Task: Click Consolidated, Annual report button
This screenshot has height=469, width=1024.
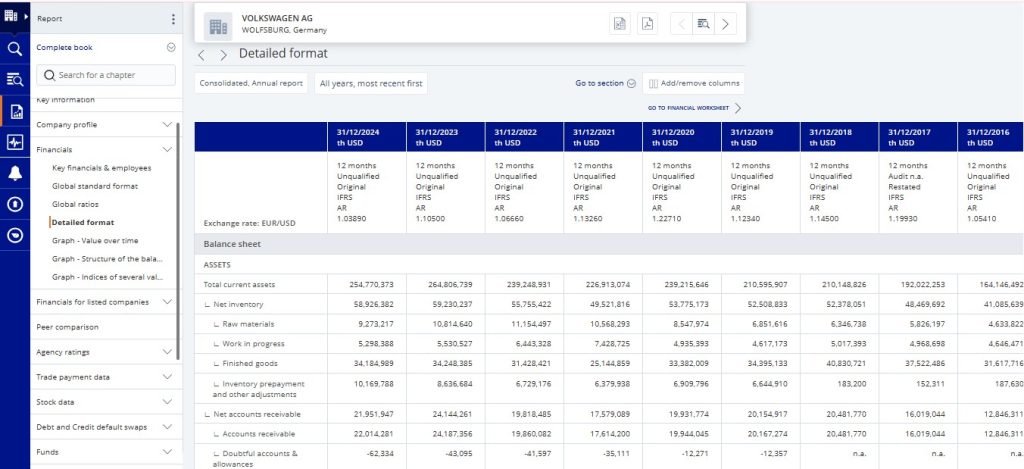Action: (251, 84)
